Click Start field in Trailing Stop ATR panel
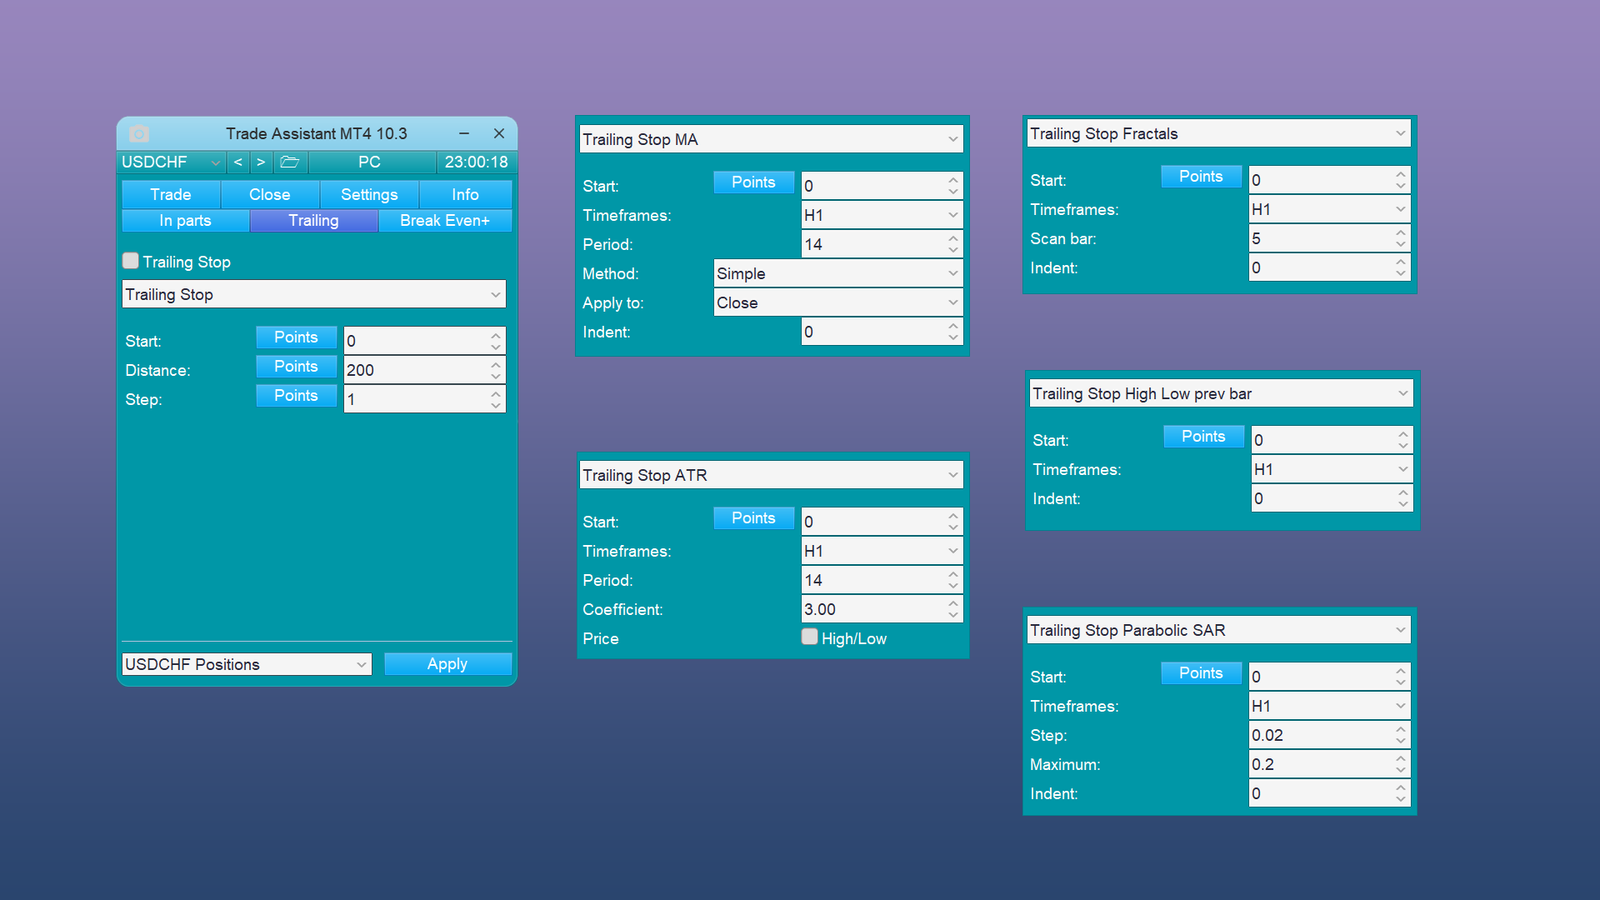 pos(882,521)
